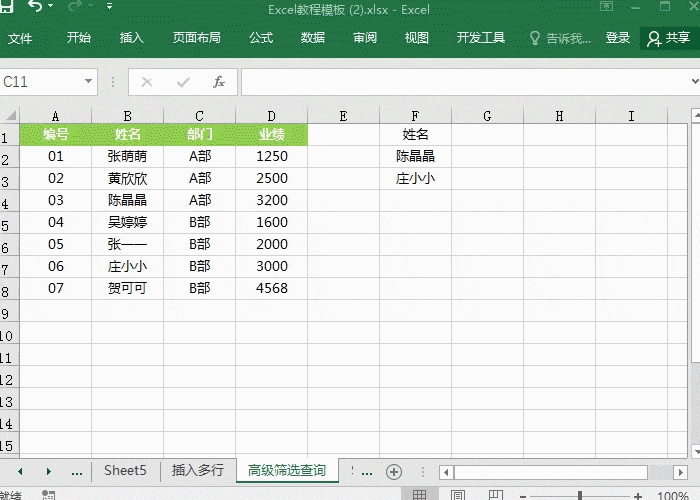
Task: Click the formula bar Cancel X icon
Action: pyautogui.click(x=147, y=82)
